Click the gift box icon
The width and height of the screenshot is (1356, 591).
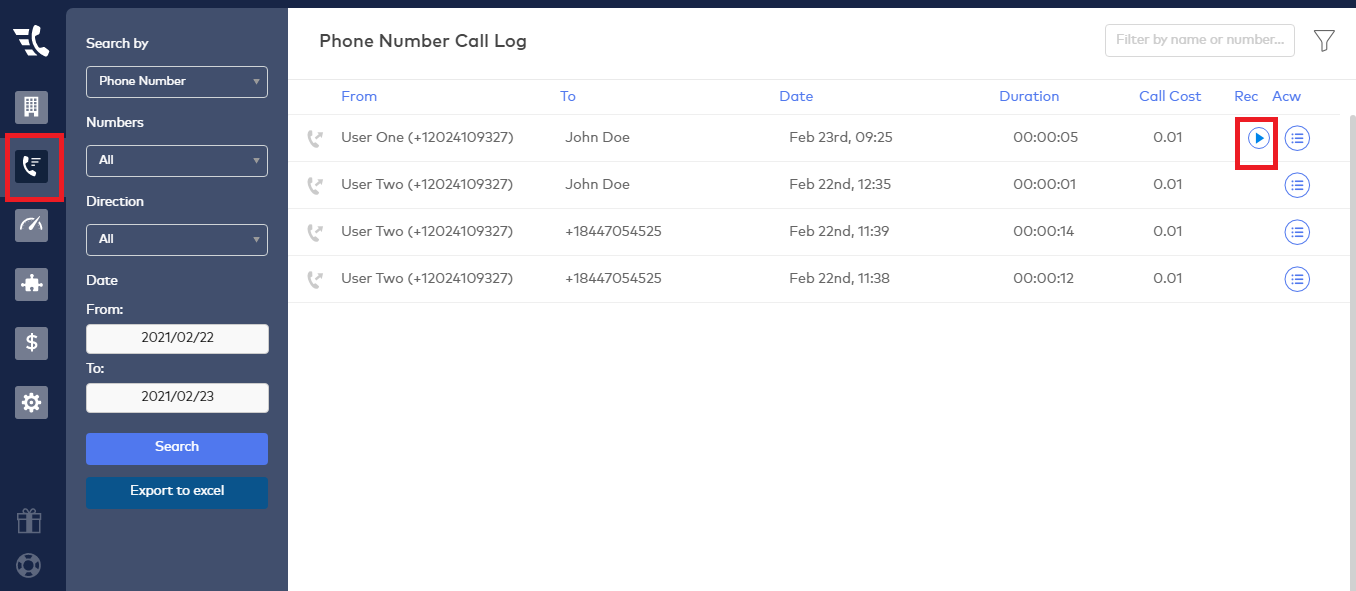pos(30,521)
